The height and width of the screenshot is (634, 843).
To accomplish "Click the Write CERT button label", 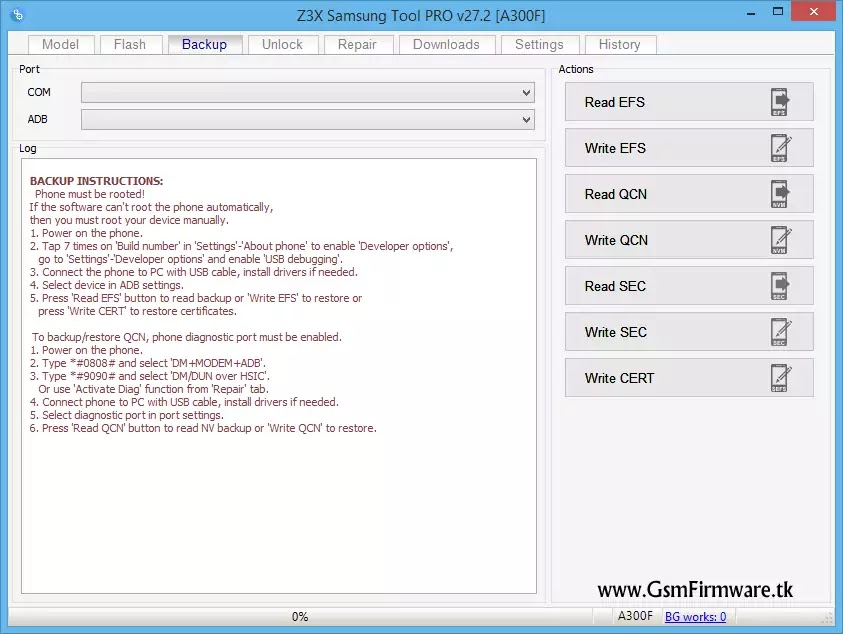I will click(619, 378).
